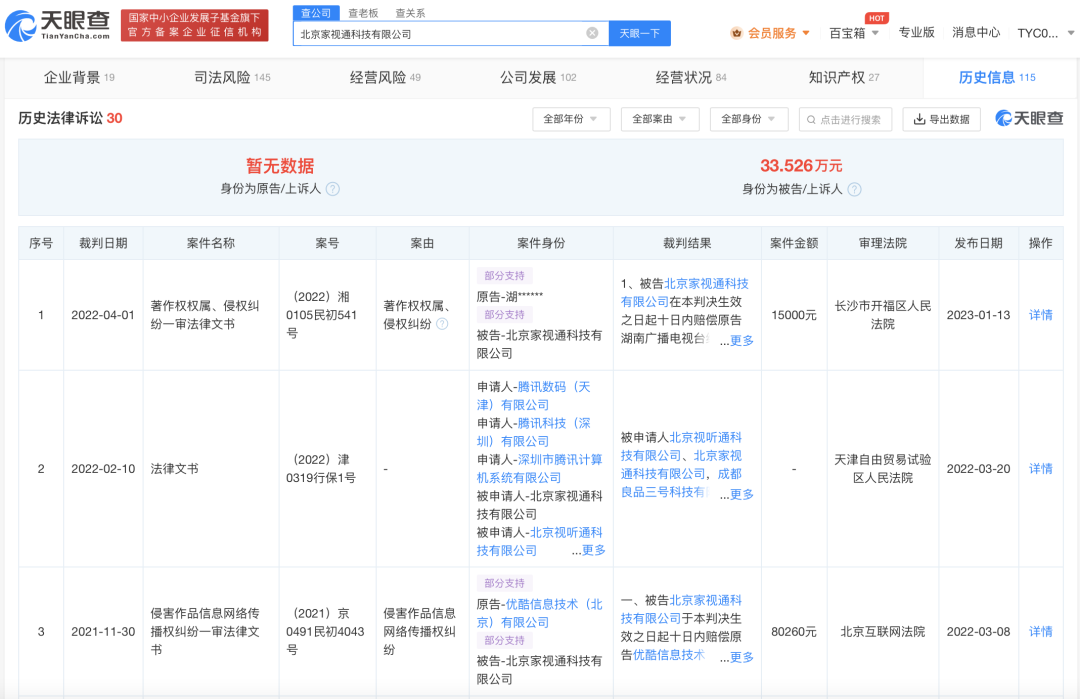Open the 历史信息 tab

[x=997, y=77]
